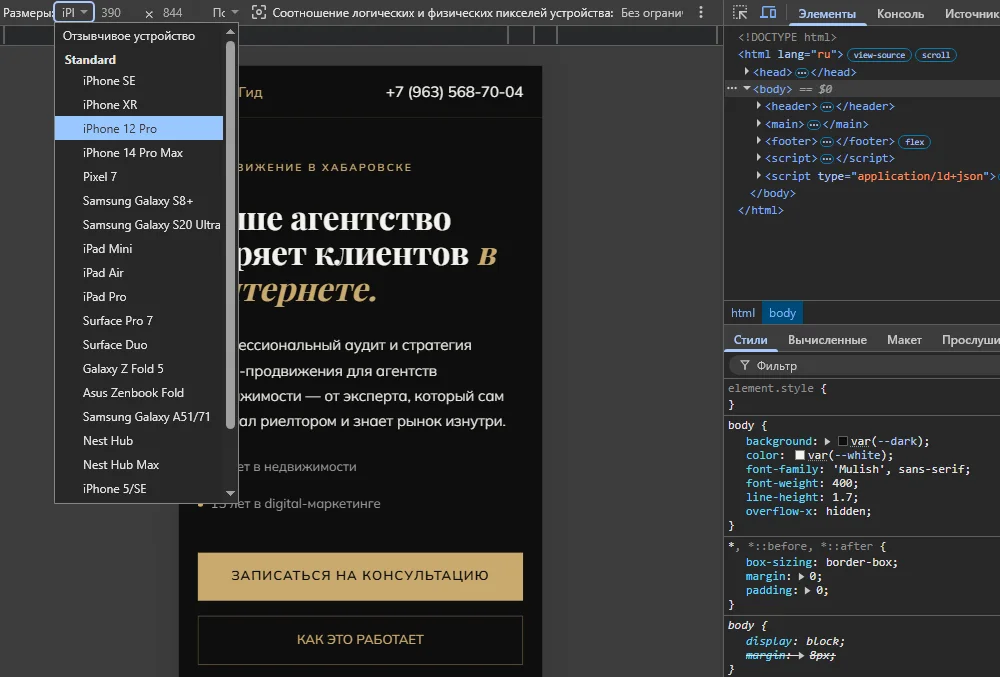Click phone number +7 (963) 568-70-04
The image size is (1000, 677).
point(454,92)
